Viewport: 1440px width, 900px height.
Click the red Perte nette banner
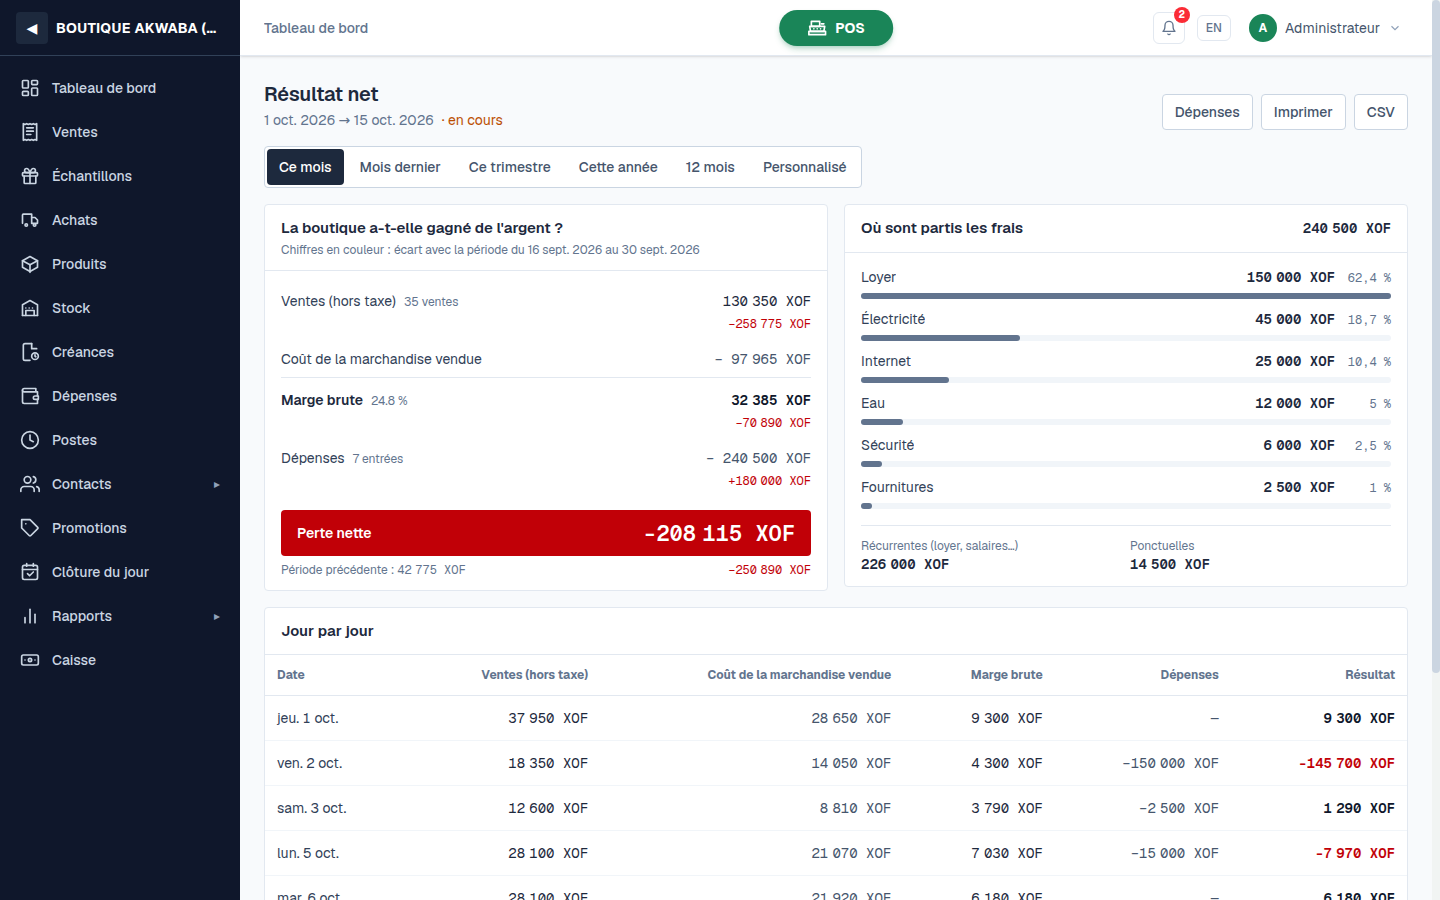tap(546, 533)
